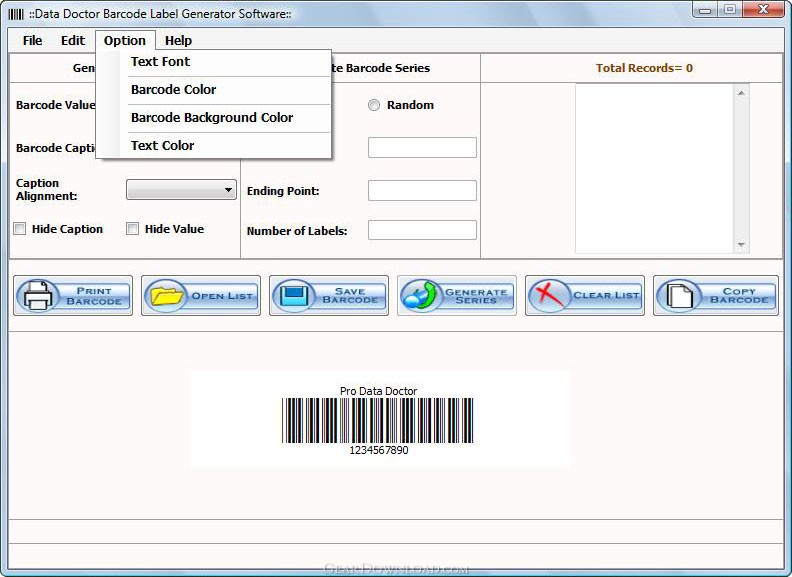Viewport: 792px width, 577px height.
Task: Open the Edit menu
Action: pyautogui.click(x=73, y=40)
